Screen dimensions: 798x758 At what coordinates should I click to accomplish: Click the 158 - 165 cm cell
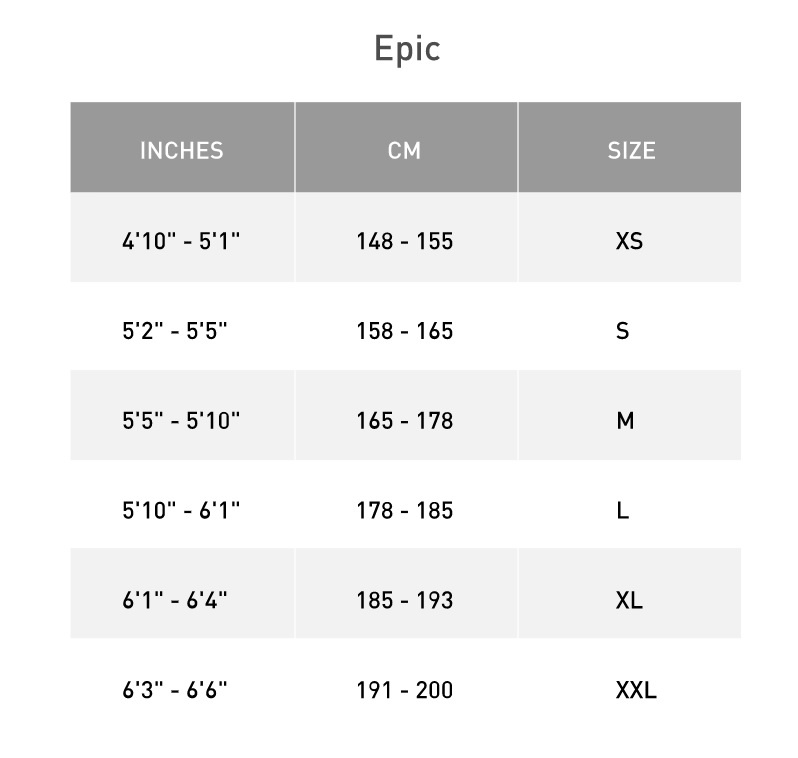coord(404,331)
